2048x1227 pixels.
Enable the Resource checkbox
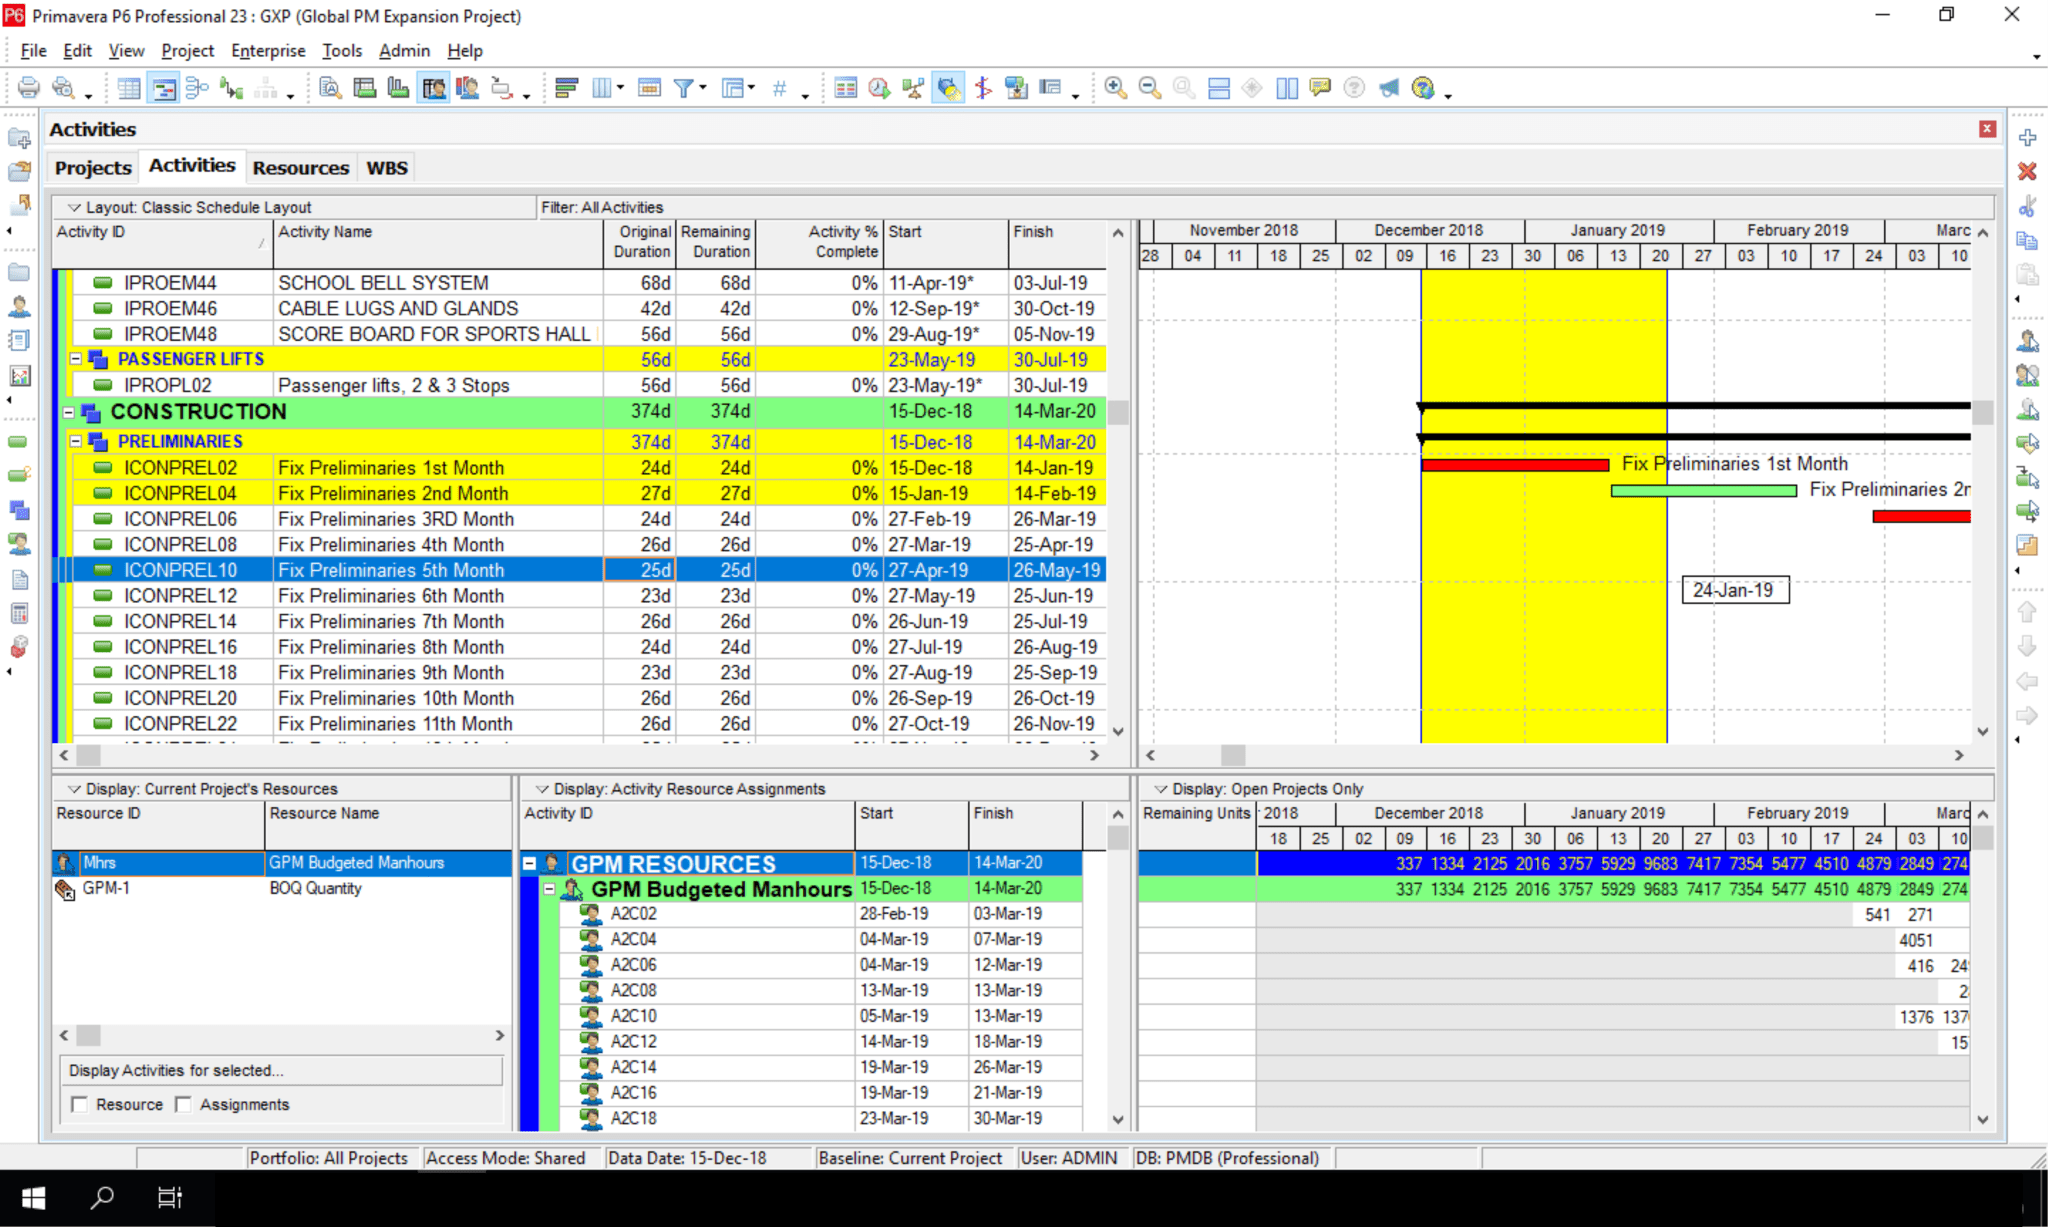[80, 1104]
